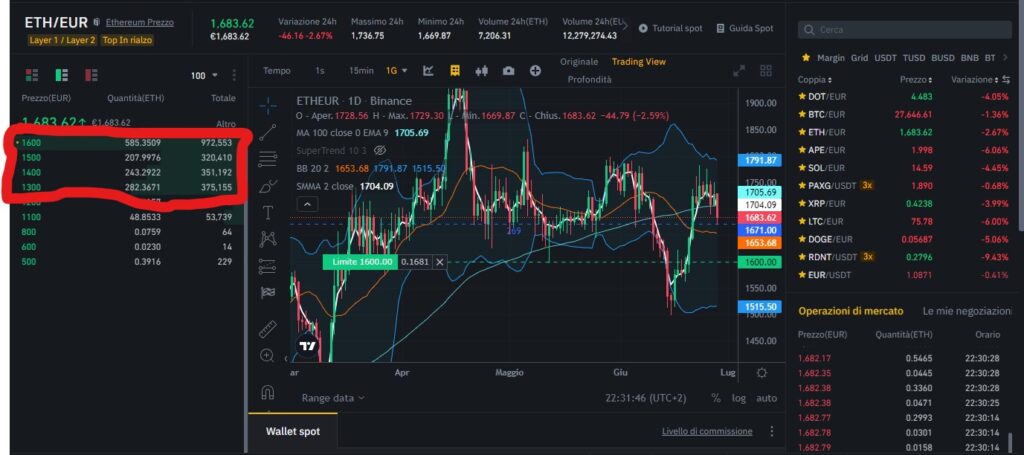Select the crosshair cursor tool
The height and width of the screenshot is (455, 1024).
[268, 104]
